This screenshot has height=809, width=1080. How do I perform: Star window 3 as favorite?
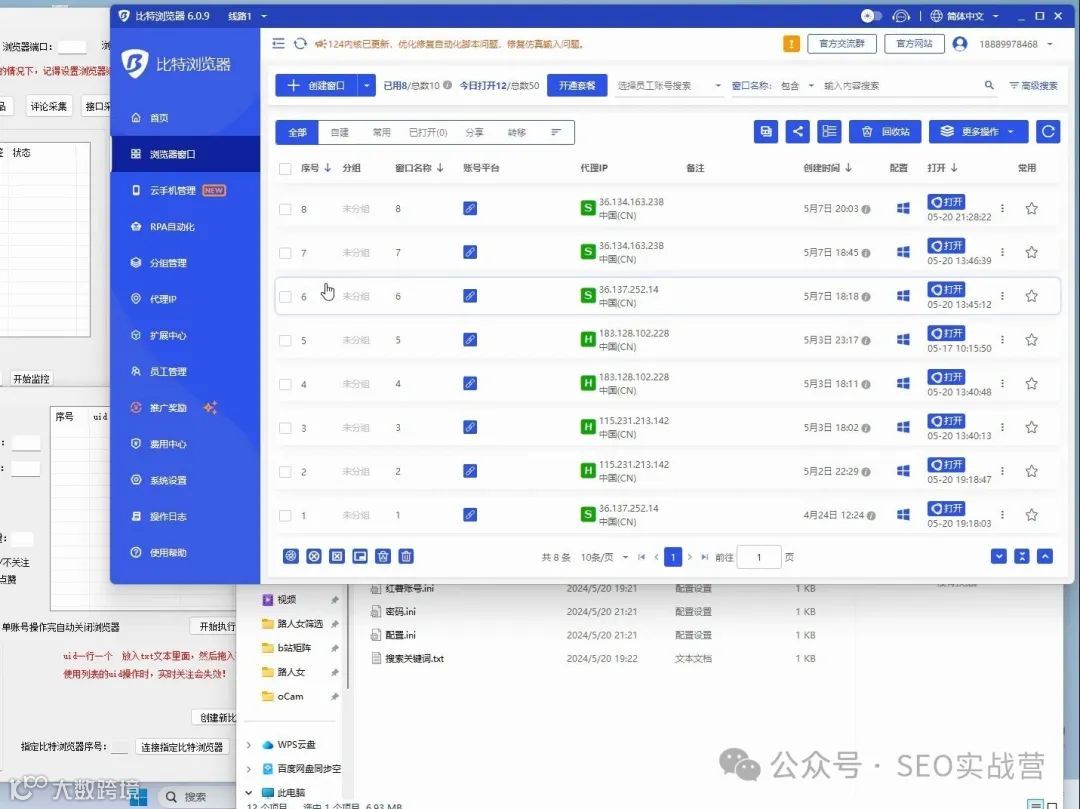pyautogui.click(x=1031, y=428)
